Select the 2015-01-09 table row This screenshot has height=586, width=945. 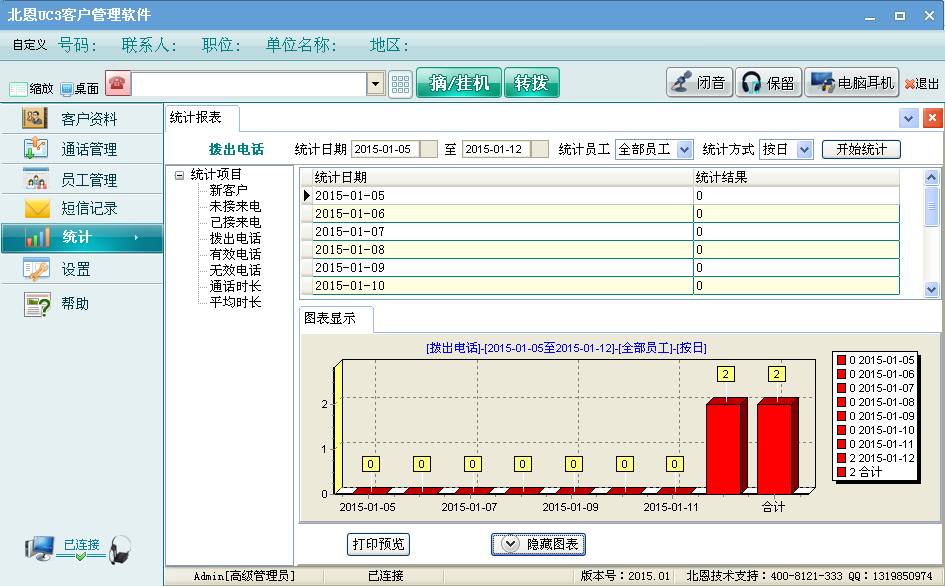click(600, 268)
